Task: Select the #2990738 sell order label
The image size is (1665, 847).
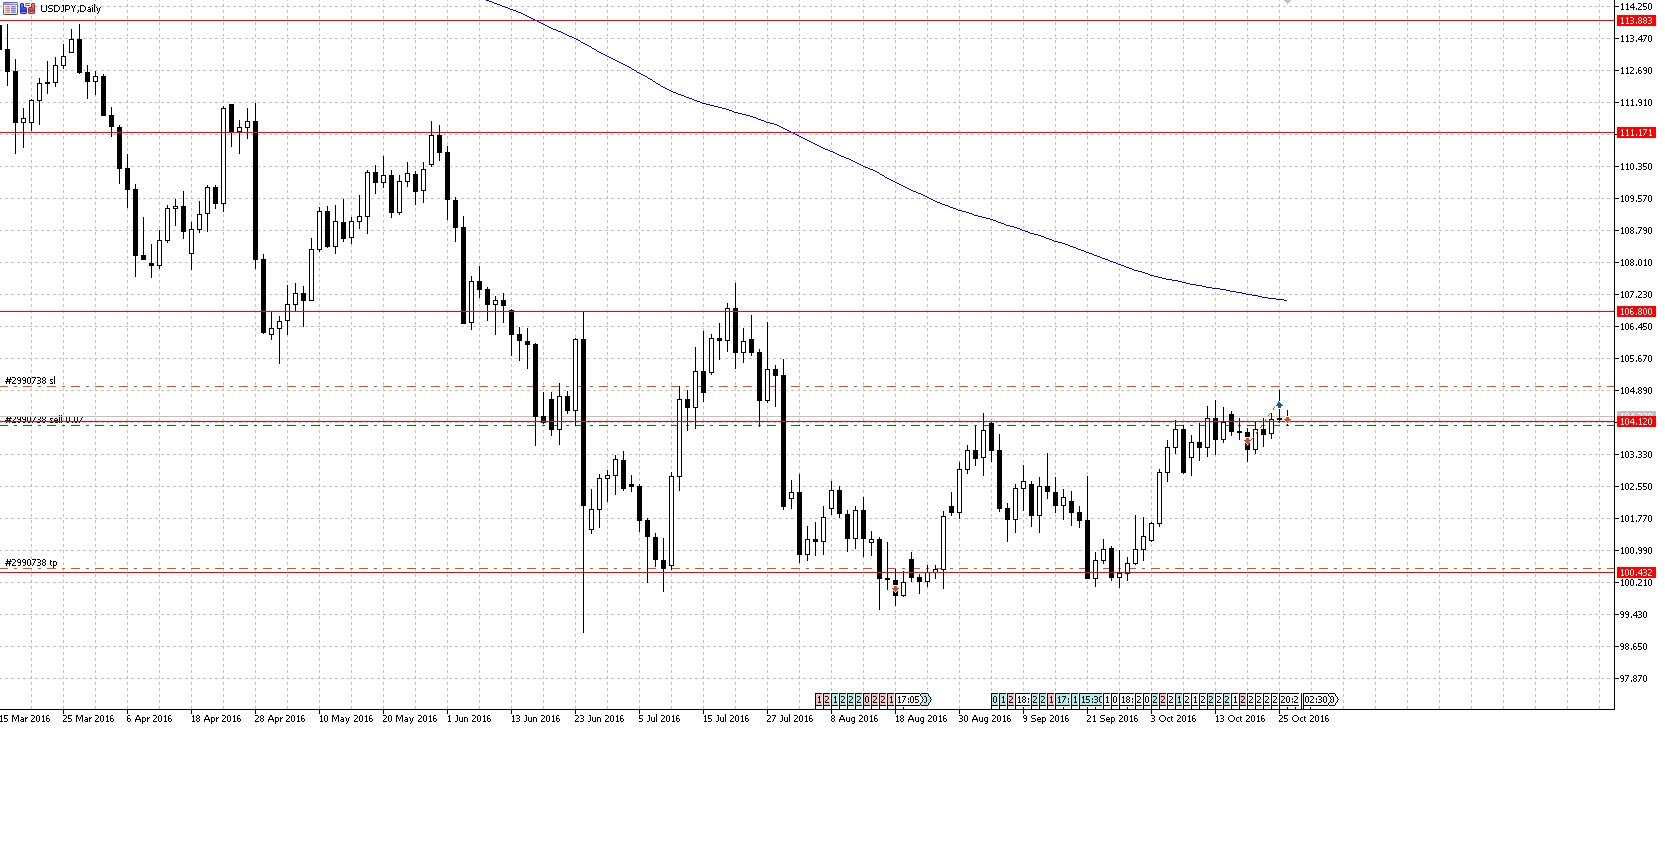Action: [44, 420]
